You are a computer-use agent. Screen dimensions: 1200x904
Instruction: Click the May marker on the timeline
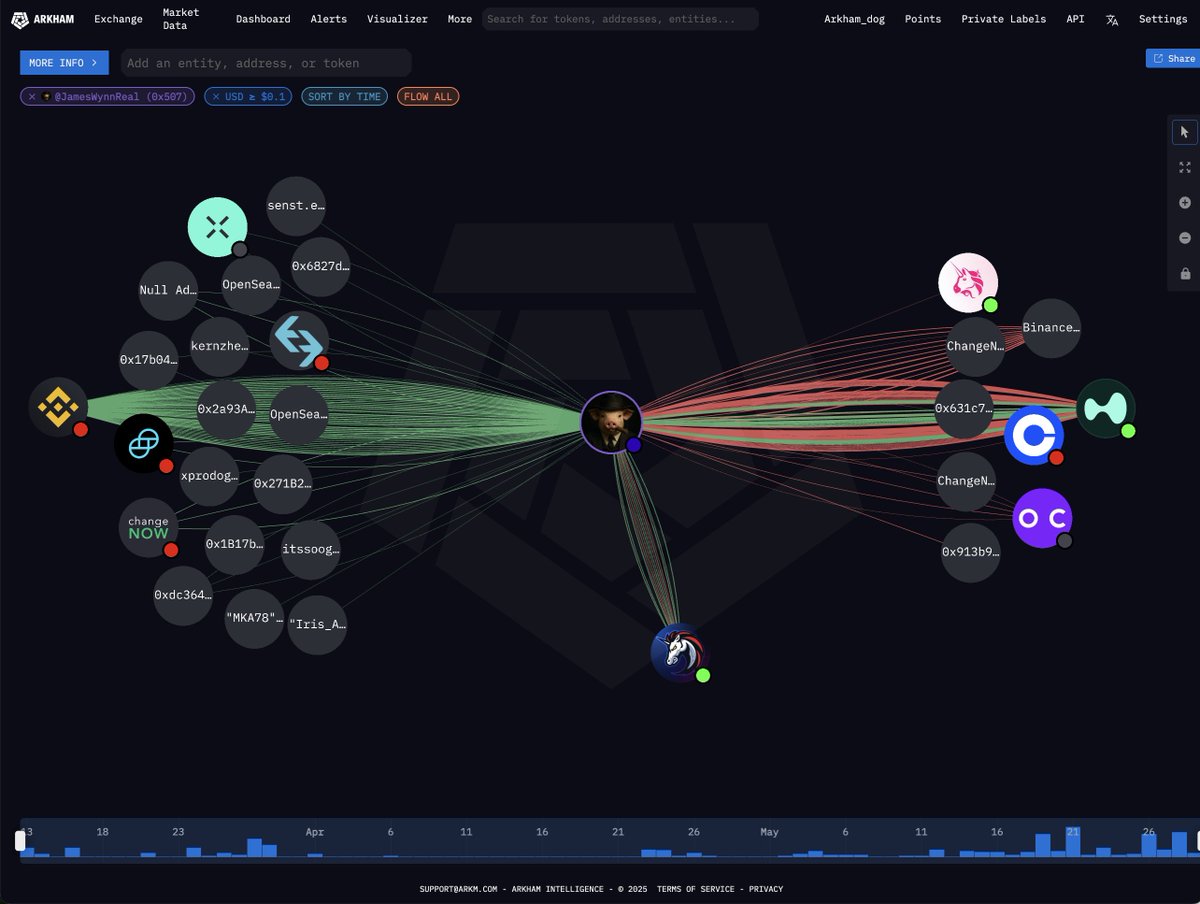pos(769,832)
